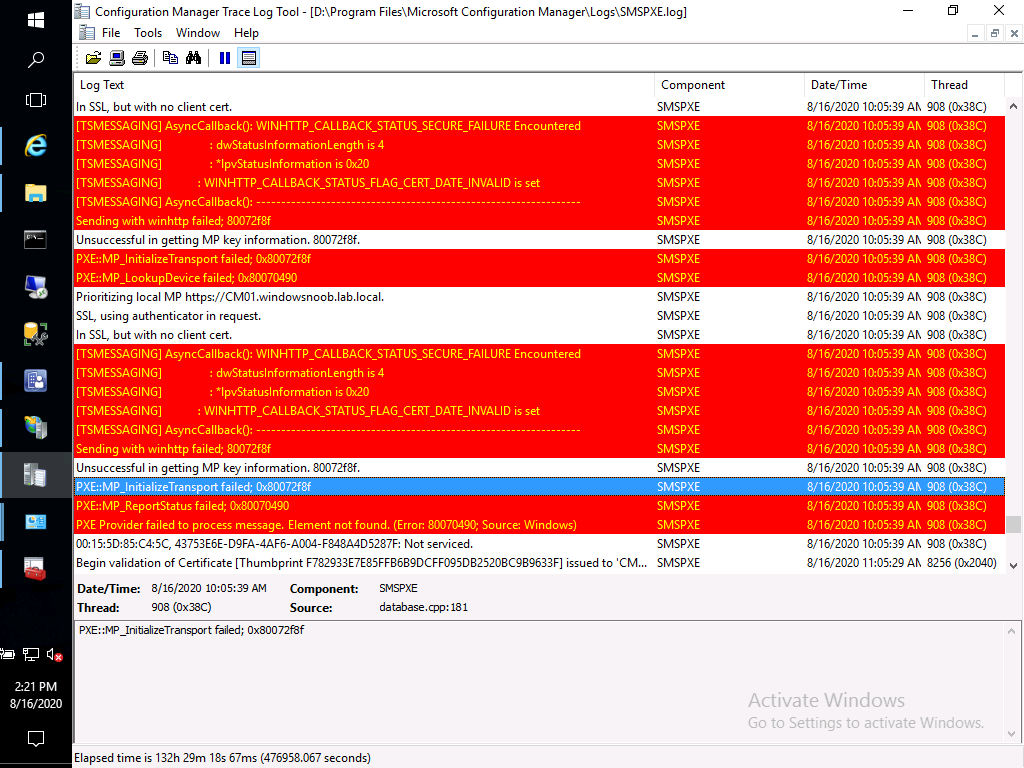This screenshot has height=768, width=1024.
Task: Click the thread cell '8256 (0x2040)'
Action: 961,563
